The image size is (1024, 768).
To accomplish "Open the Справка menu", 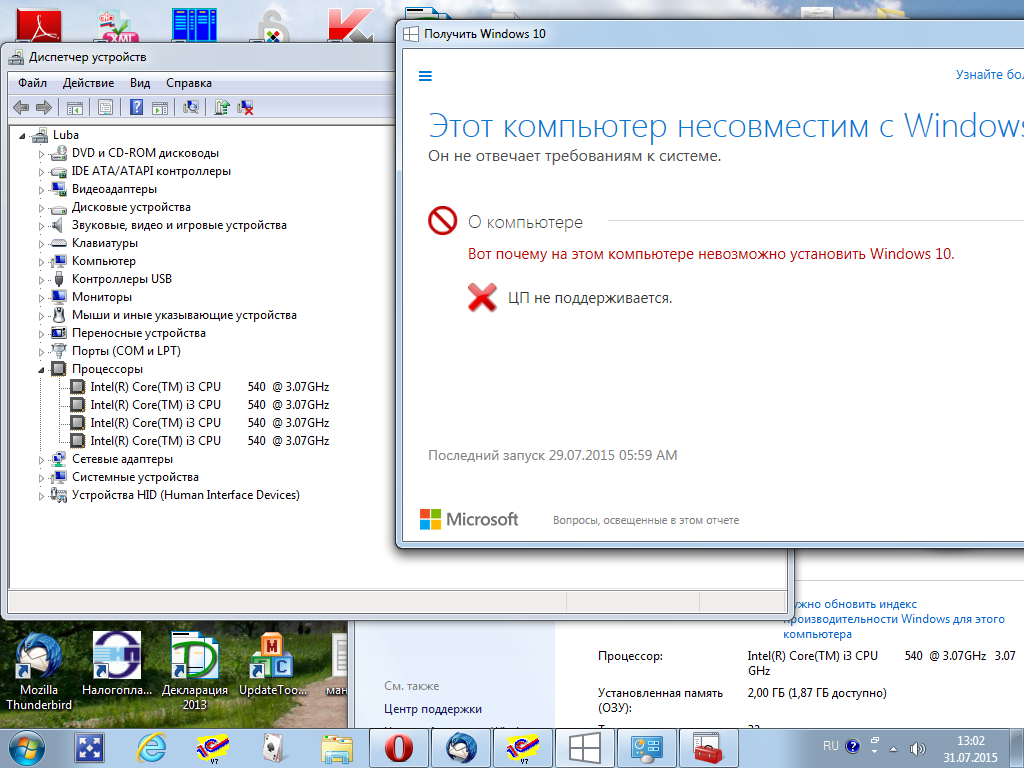I will [189, 83].
